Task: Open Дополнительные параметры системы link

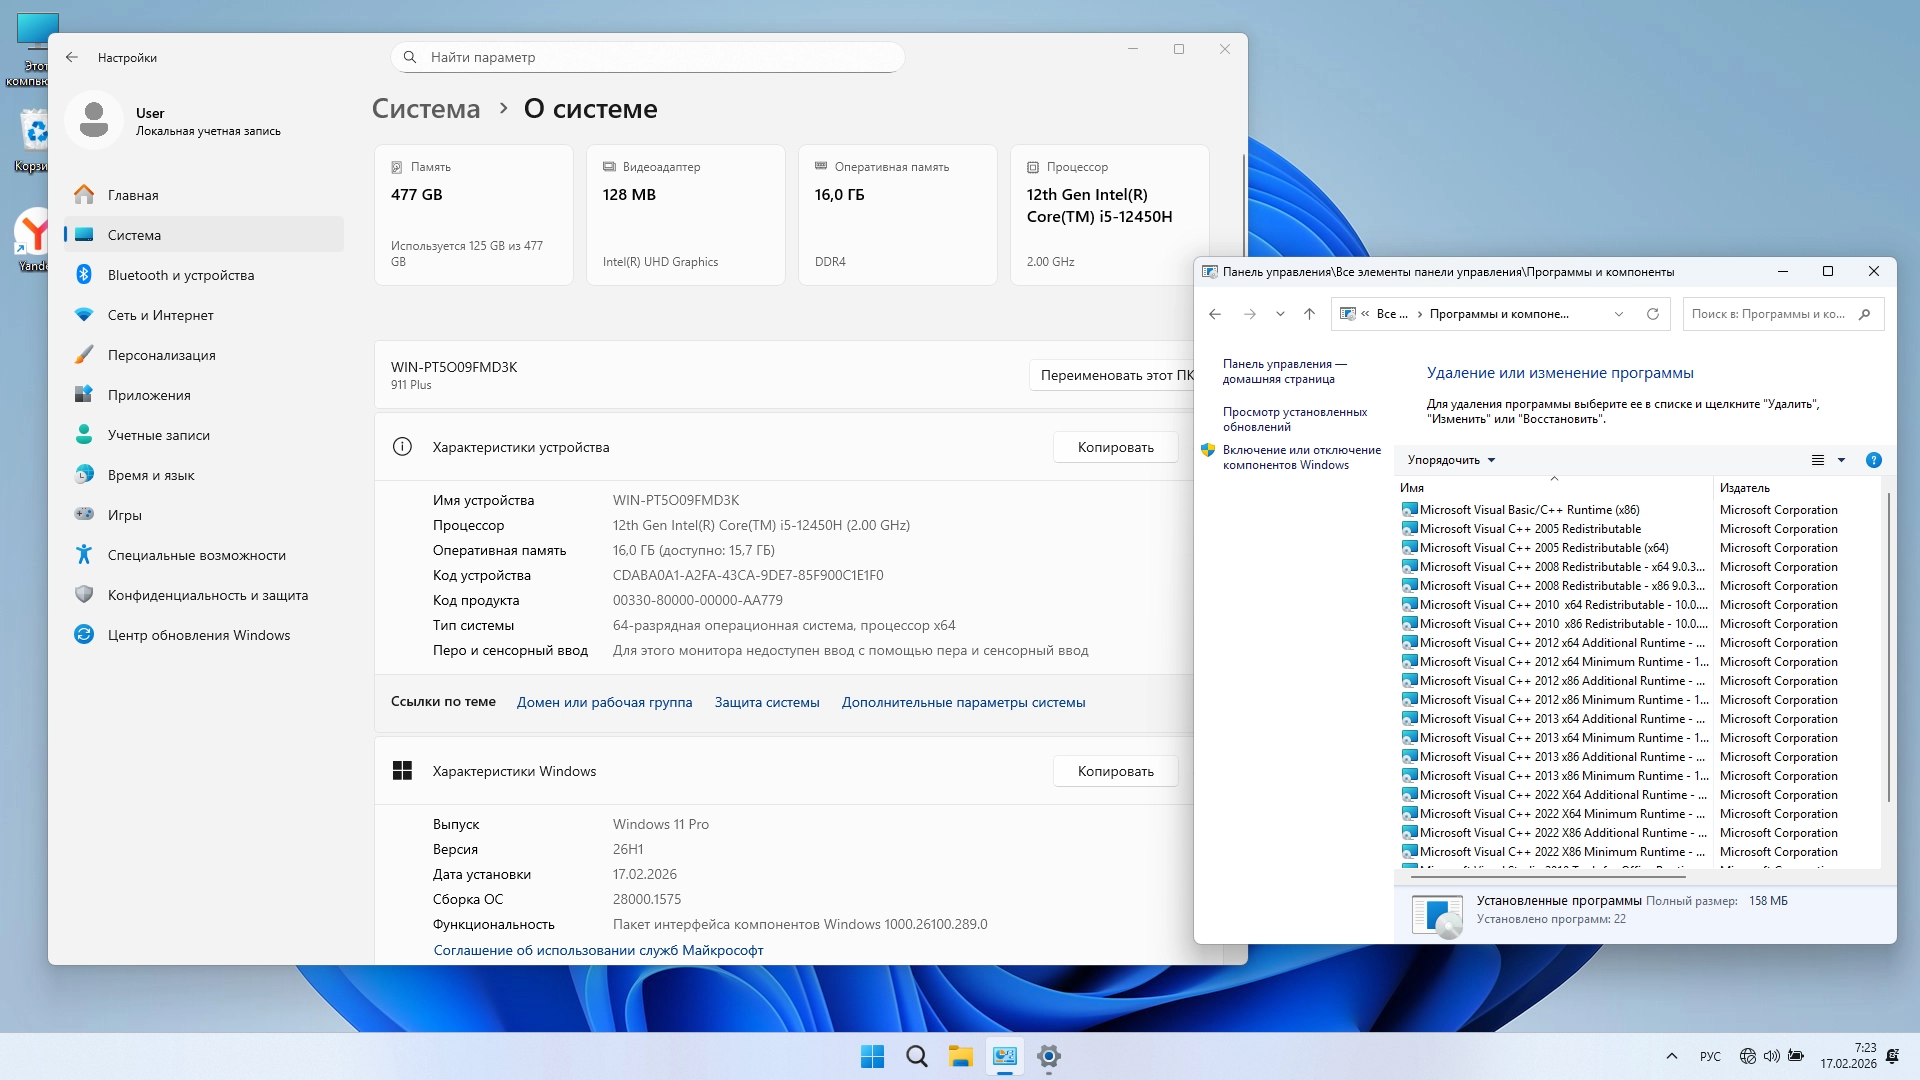Action: pos(963,702)
